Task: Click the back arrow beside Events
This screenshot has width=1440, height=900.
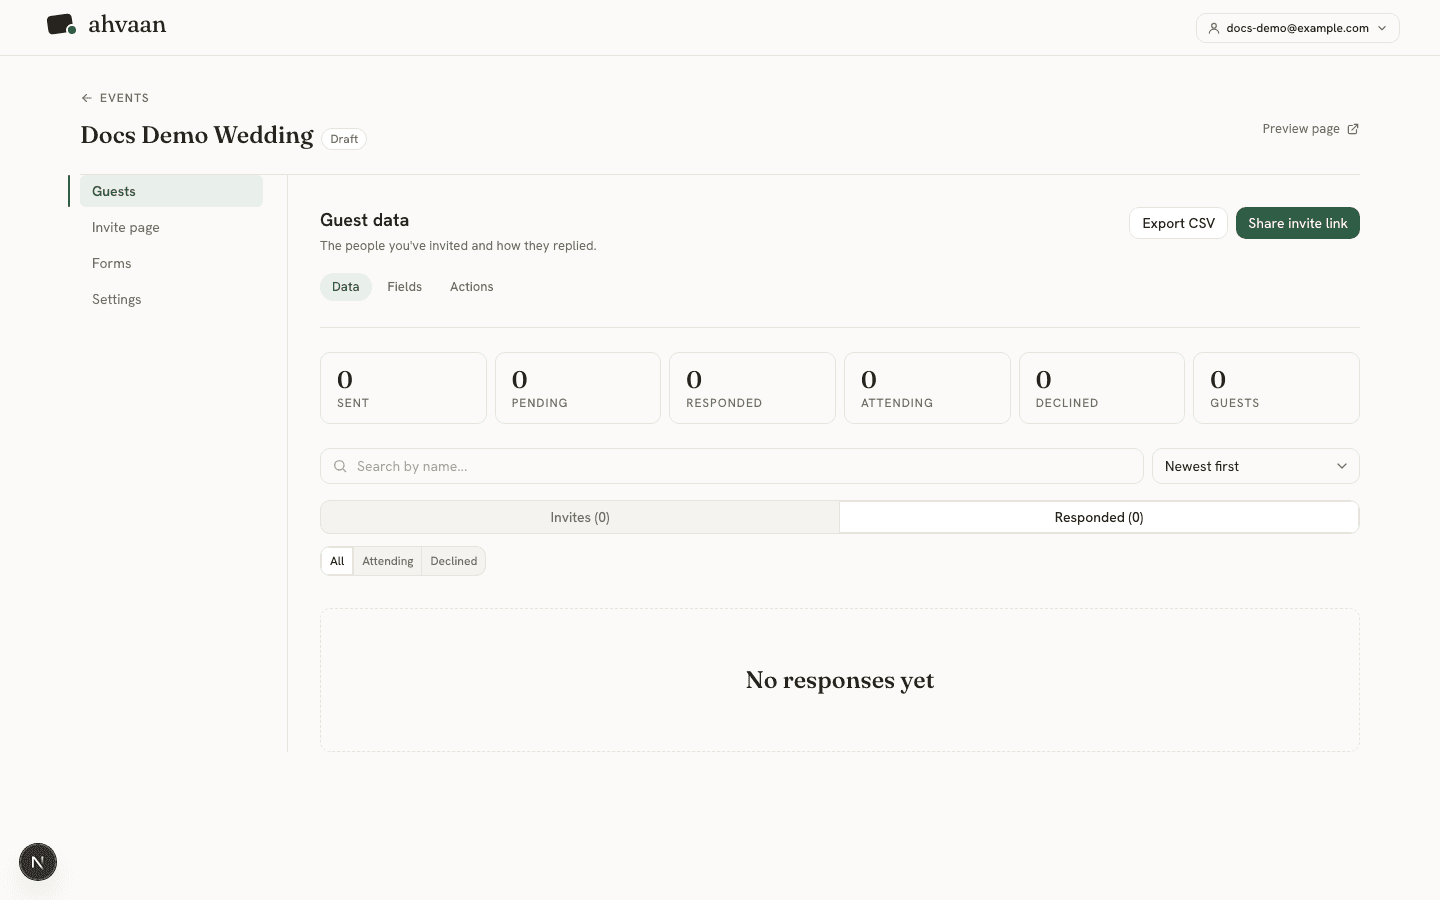Action: 87,98
